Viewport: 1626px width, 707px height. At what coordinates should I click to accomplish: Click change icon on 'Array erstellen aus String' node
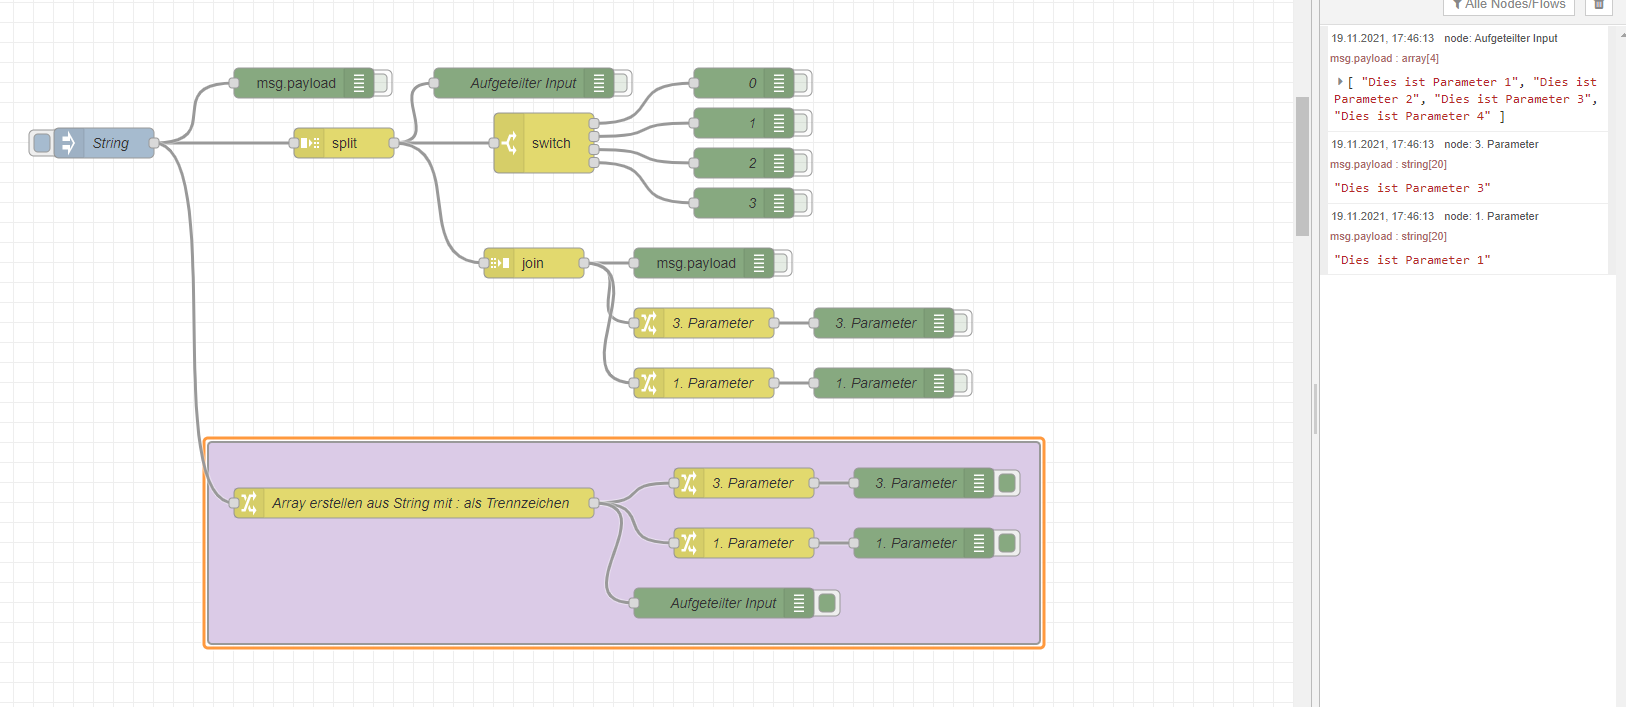249,503
